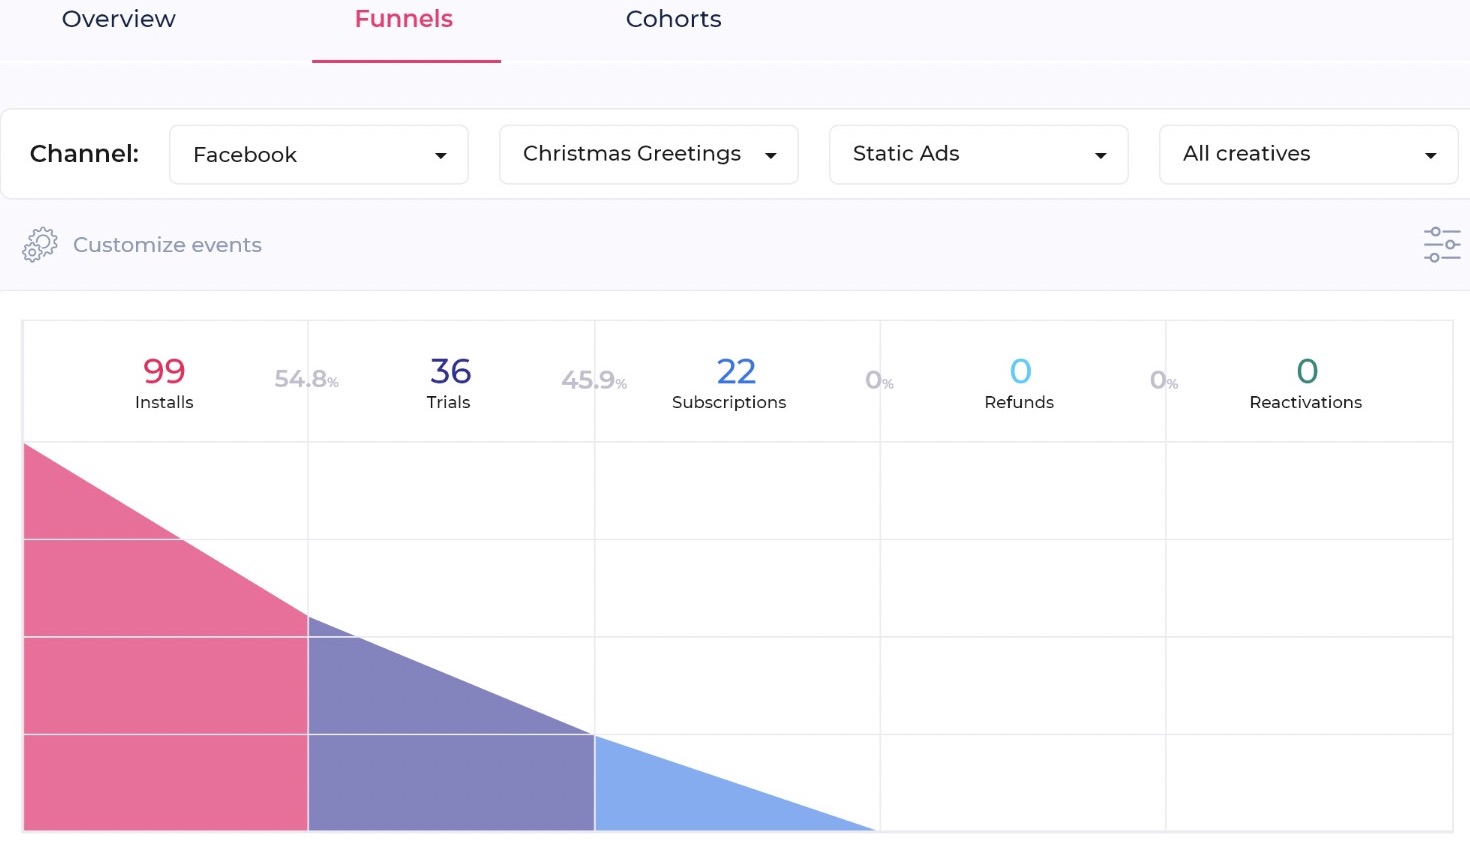Select the 36 Trials funnel step
This screenshot has height=861, width=1470.
[x=449, y=383]
